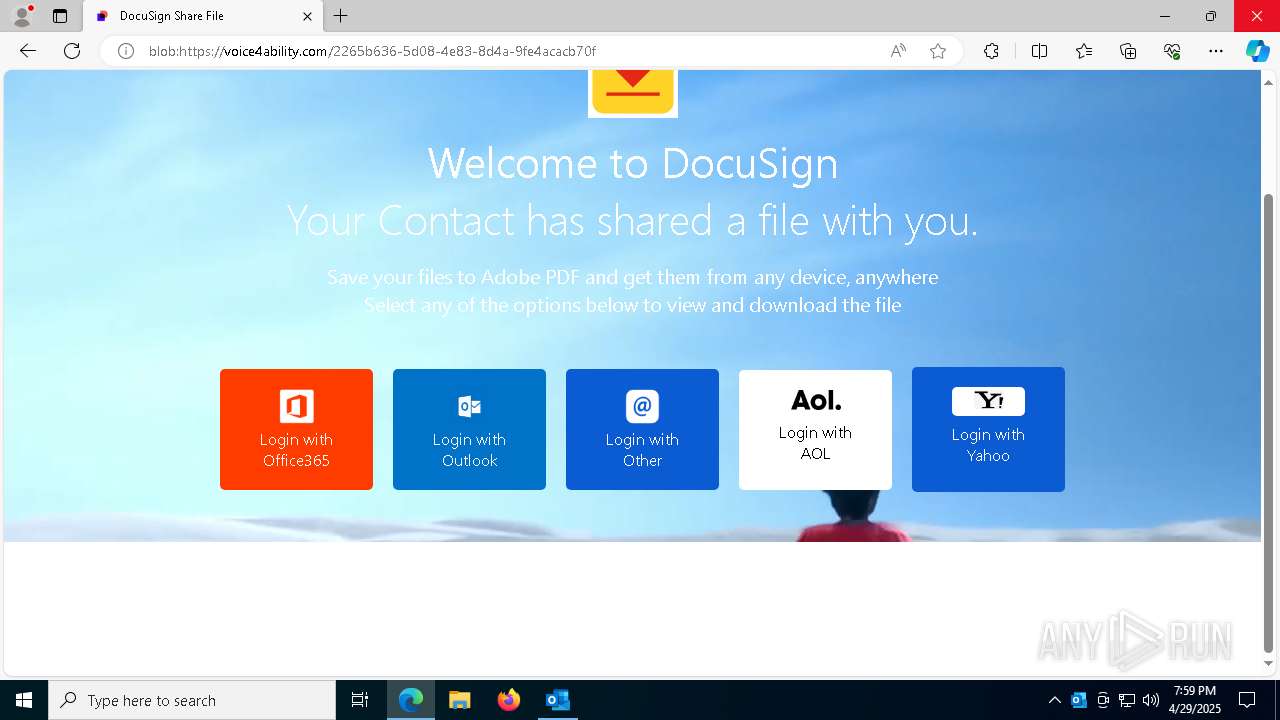Open Task View on taskbar

[x=360, y=700]
